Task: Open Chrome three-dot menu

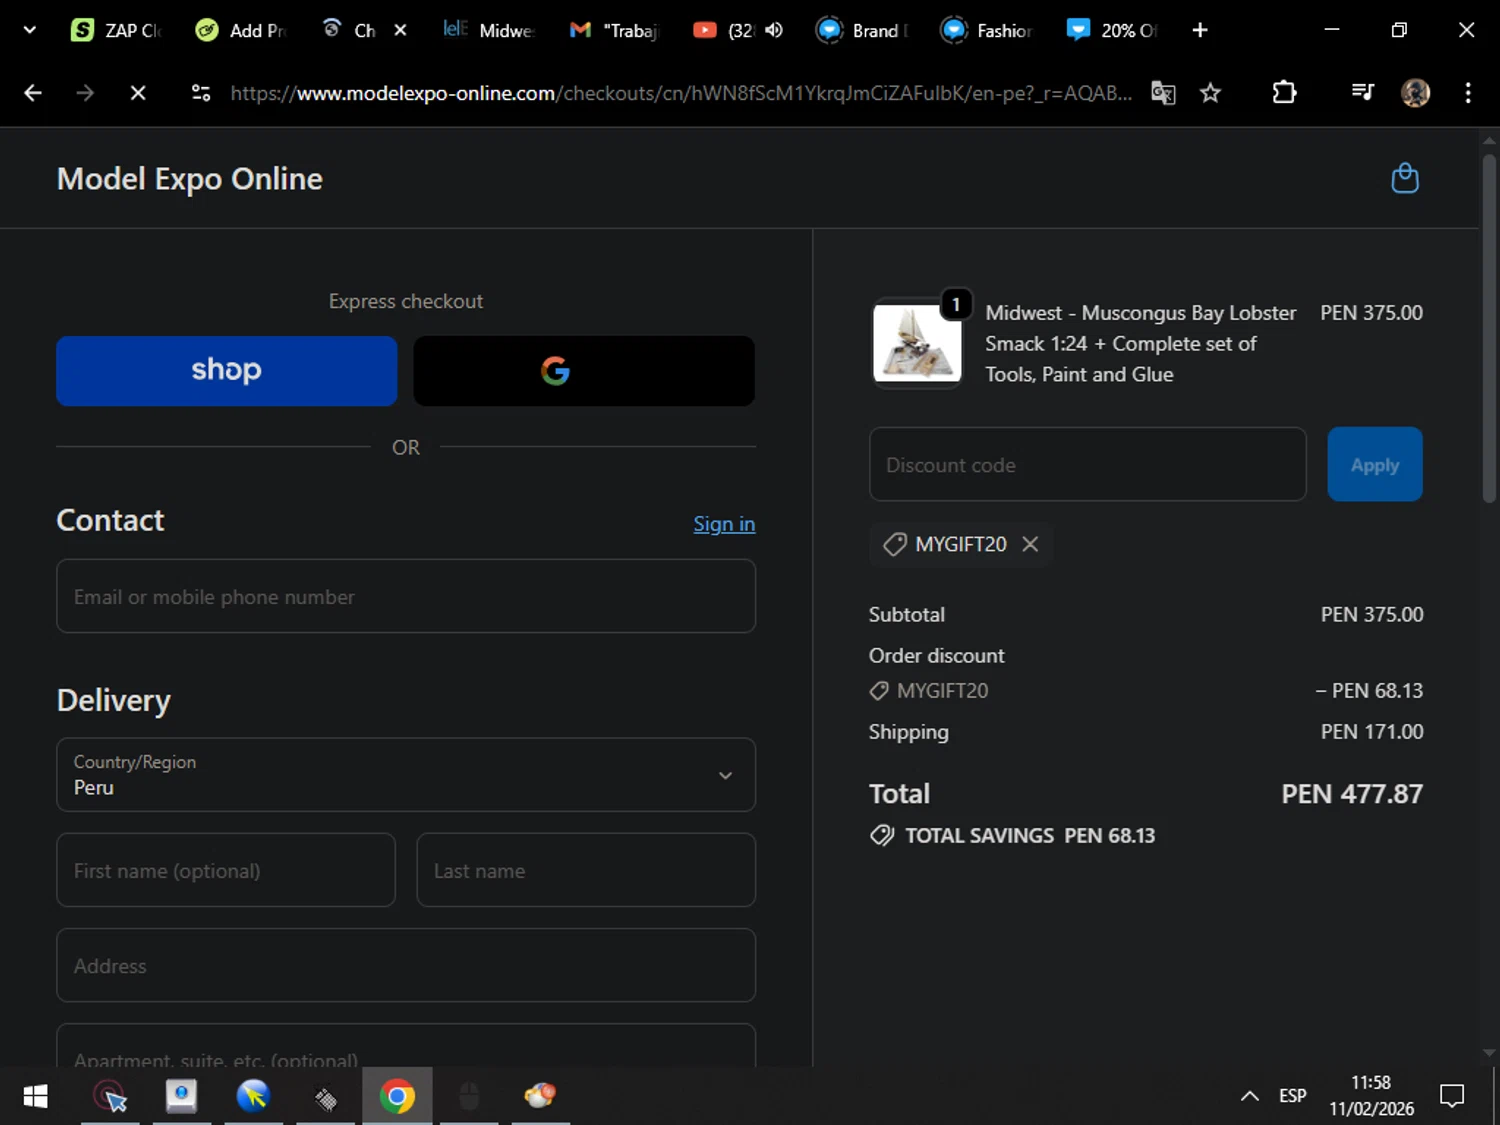Action: 1467,93
